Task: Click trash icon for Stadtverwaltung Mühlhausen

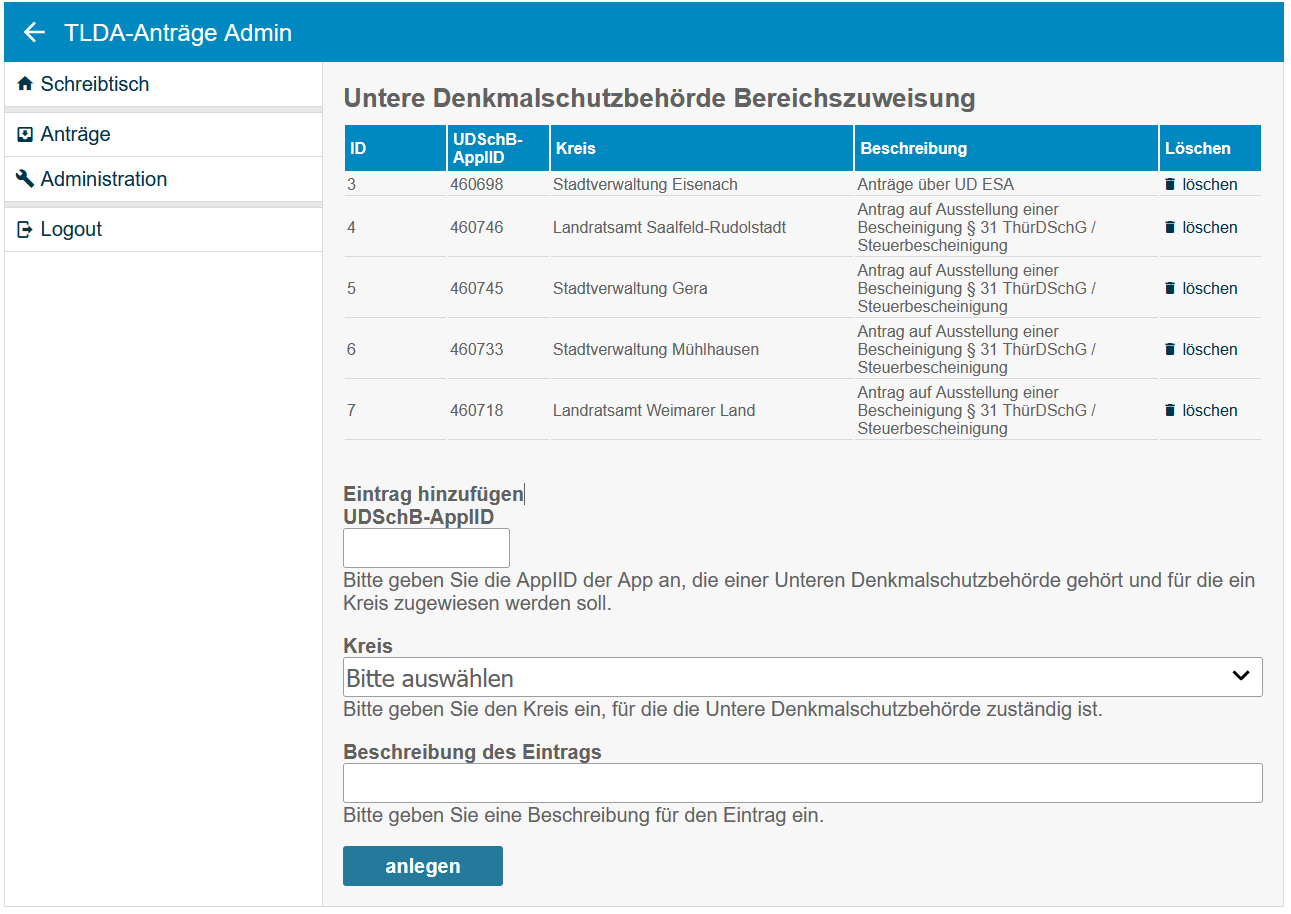Action: 1170,350
